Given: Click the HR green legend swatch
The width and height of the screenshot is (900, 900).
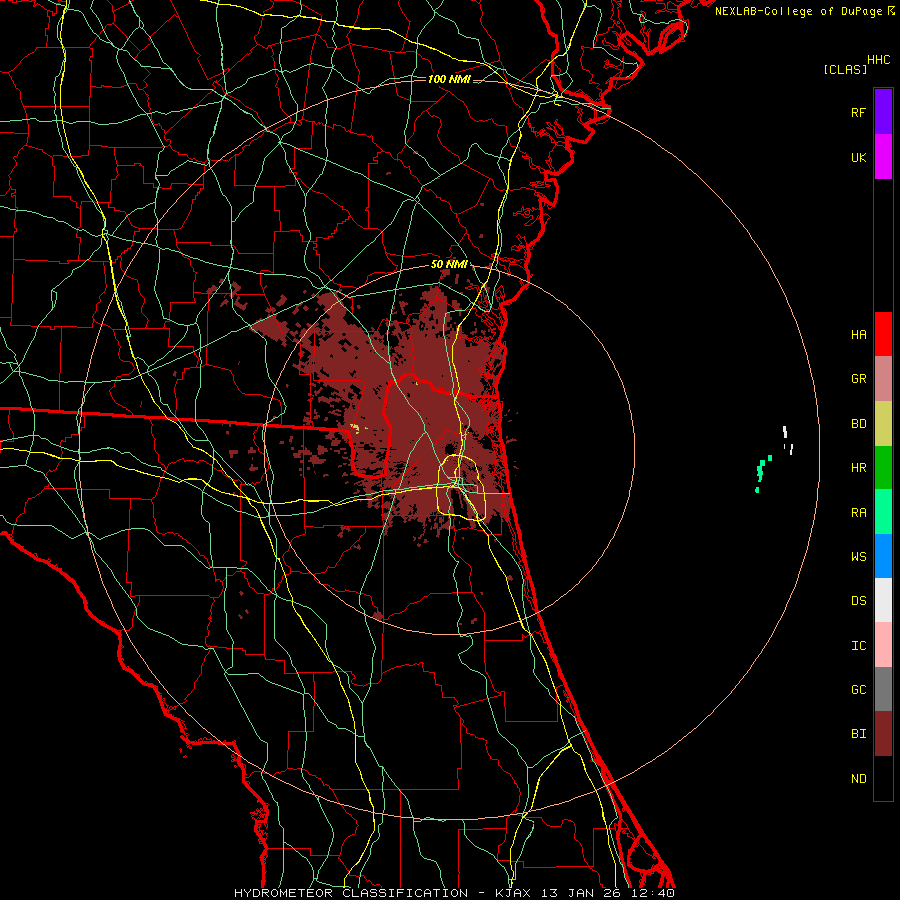Looking at the screenshot, I should [x=883, y=467].
